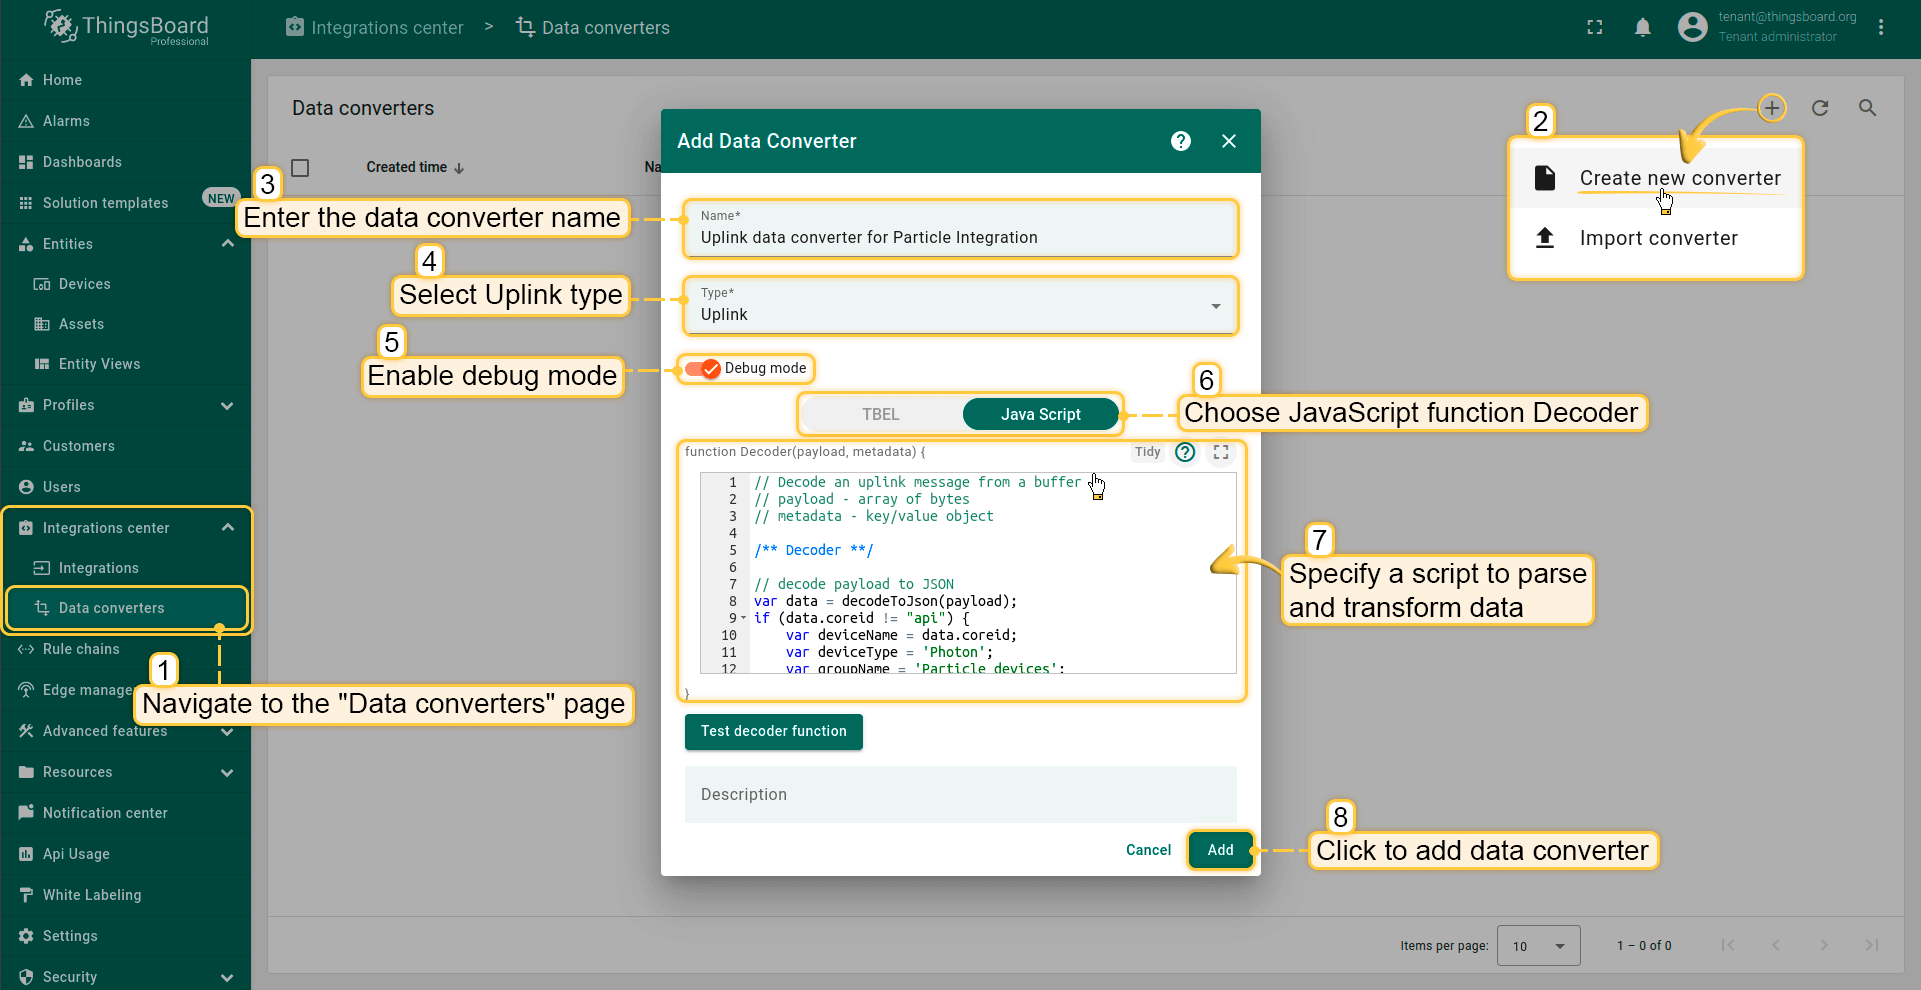Switch script language to TBEL
The image size is (1921, 990).
881,414
